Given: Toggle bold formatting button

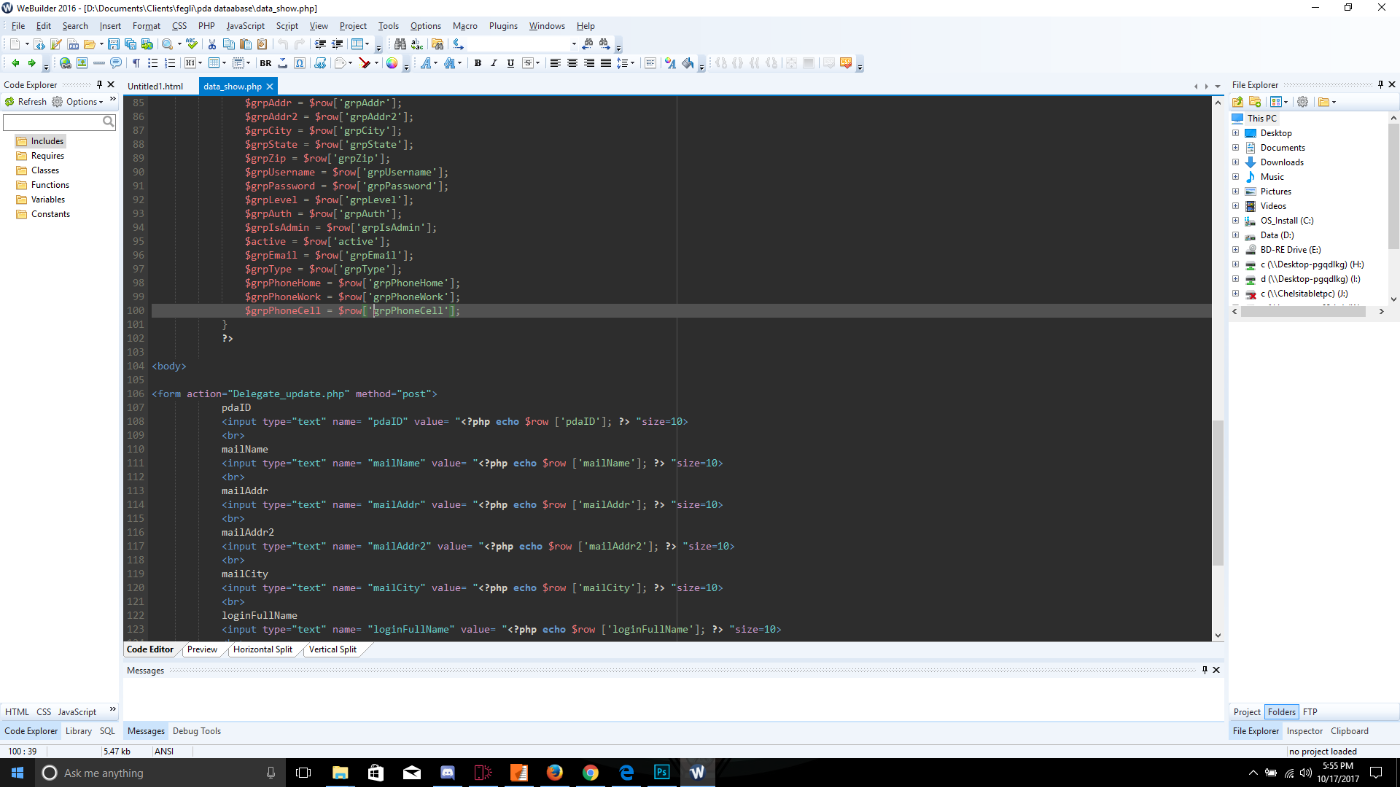Looking at the screenshot, I should [x=478, y=63].
